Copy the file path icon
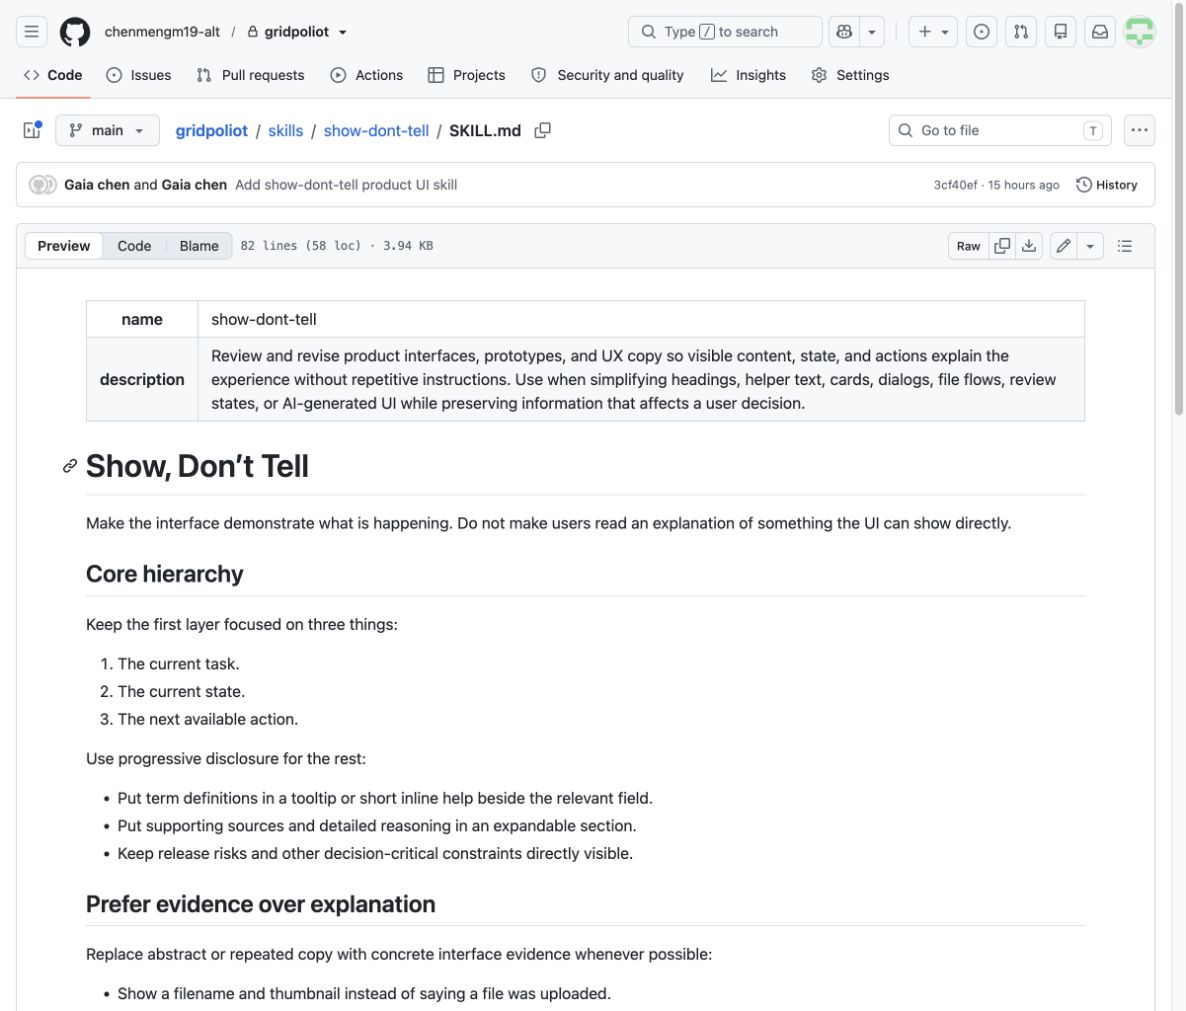This screenshot has height=1011, width=1186. [542, 130]
